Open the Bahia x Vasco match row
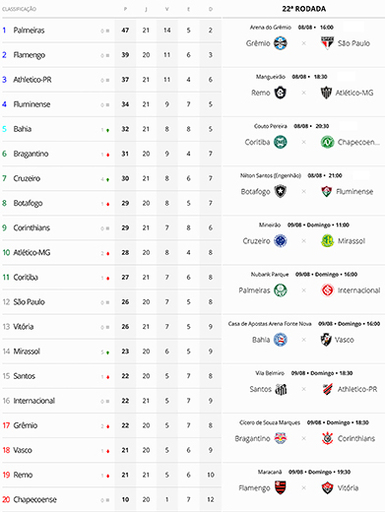 click(x=304, y=336)
